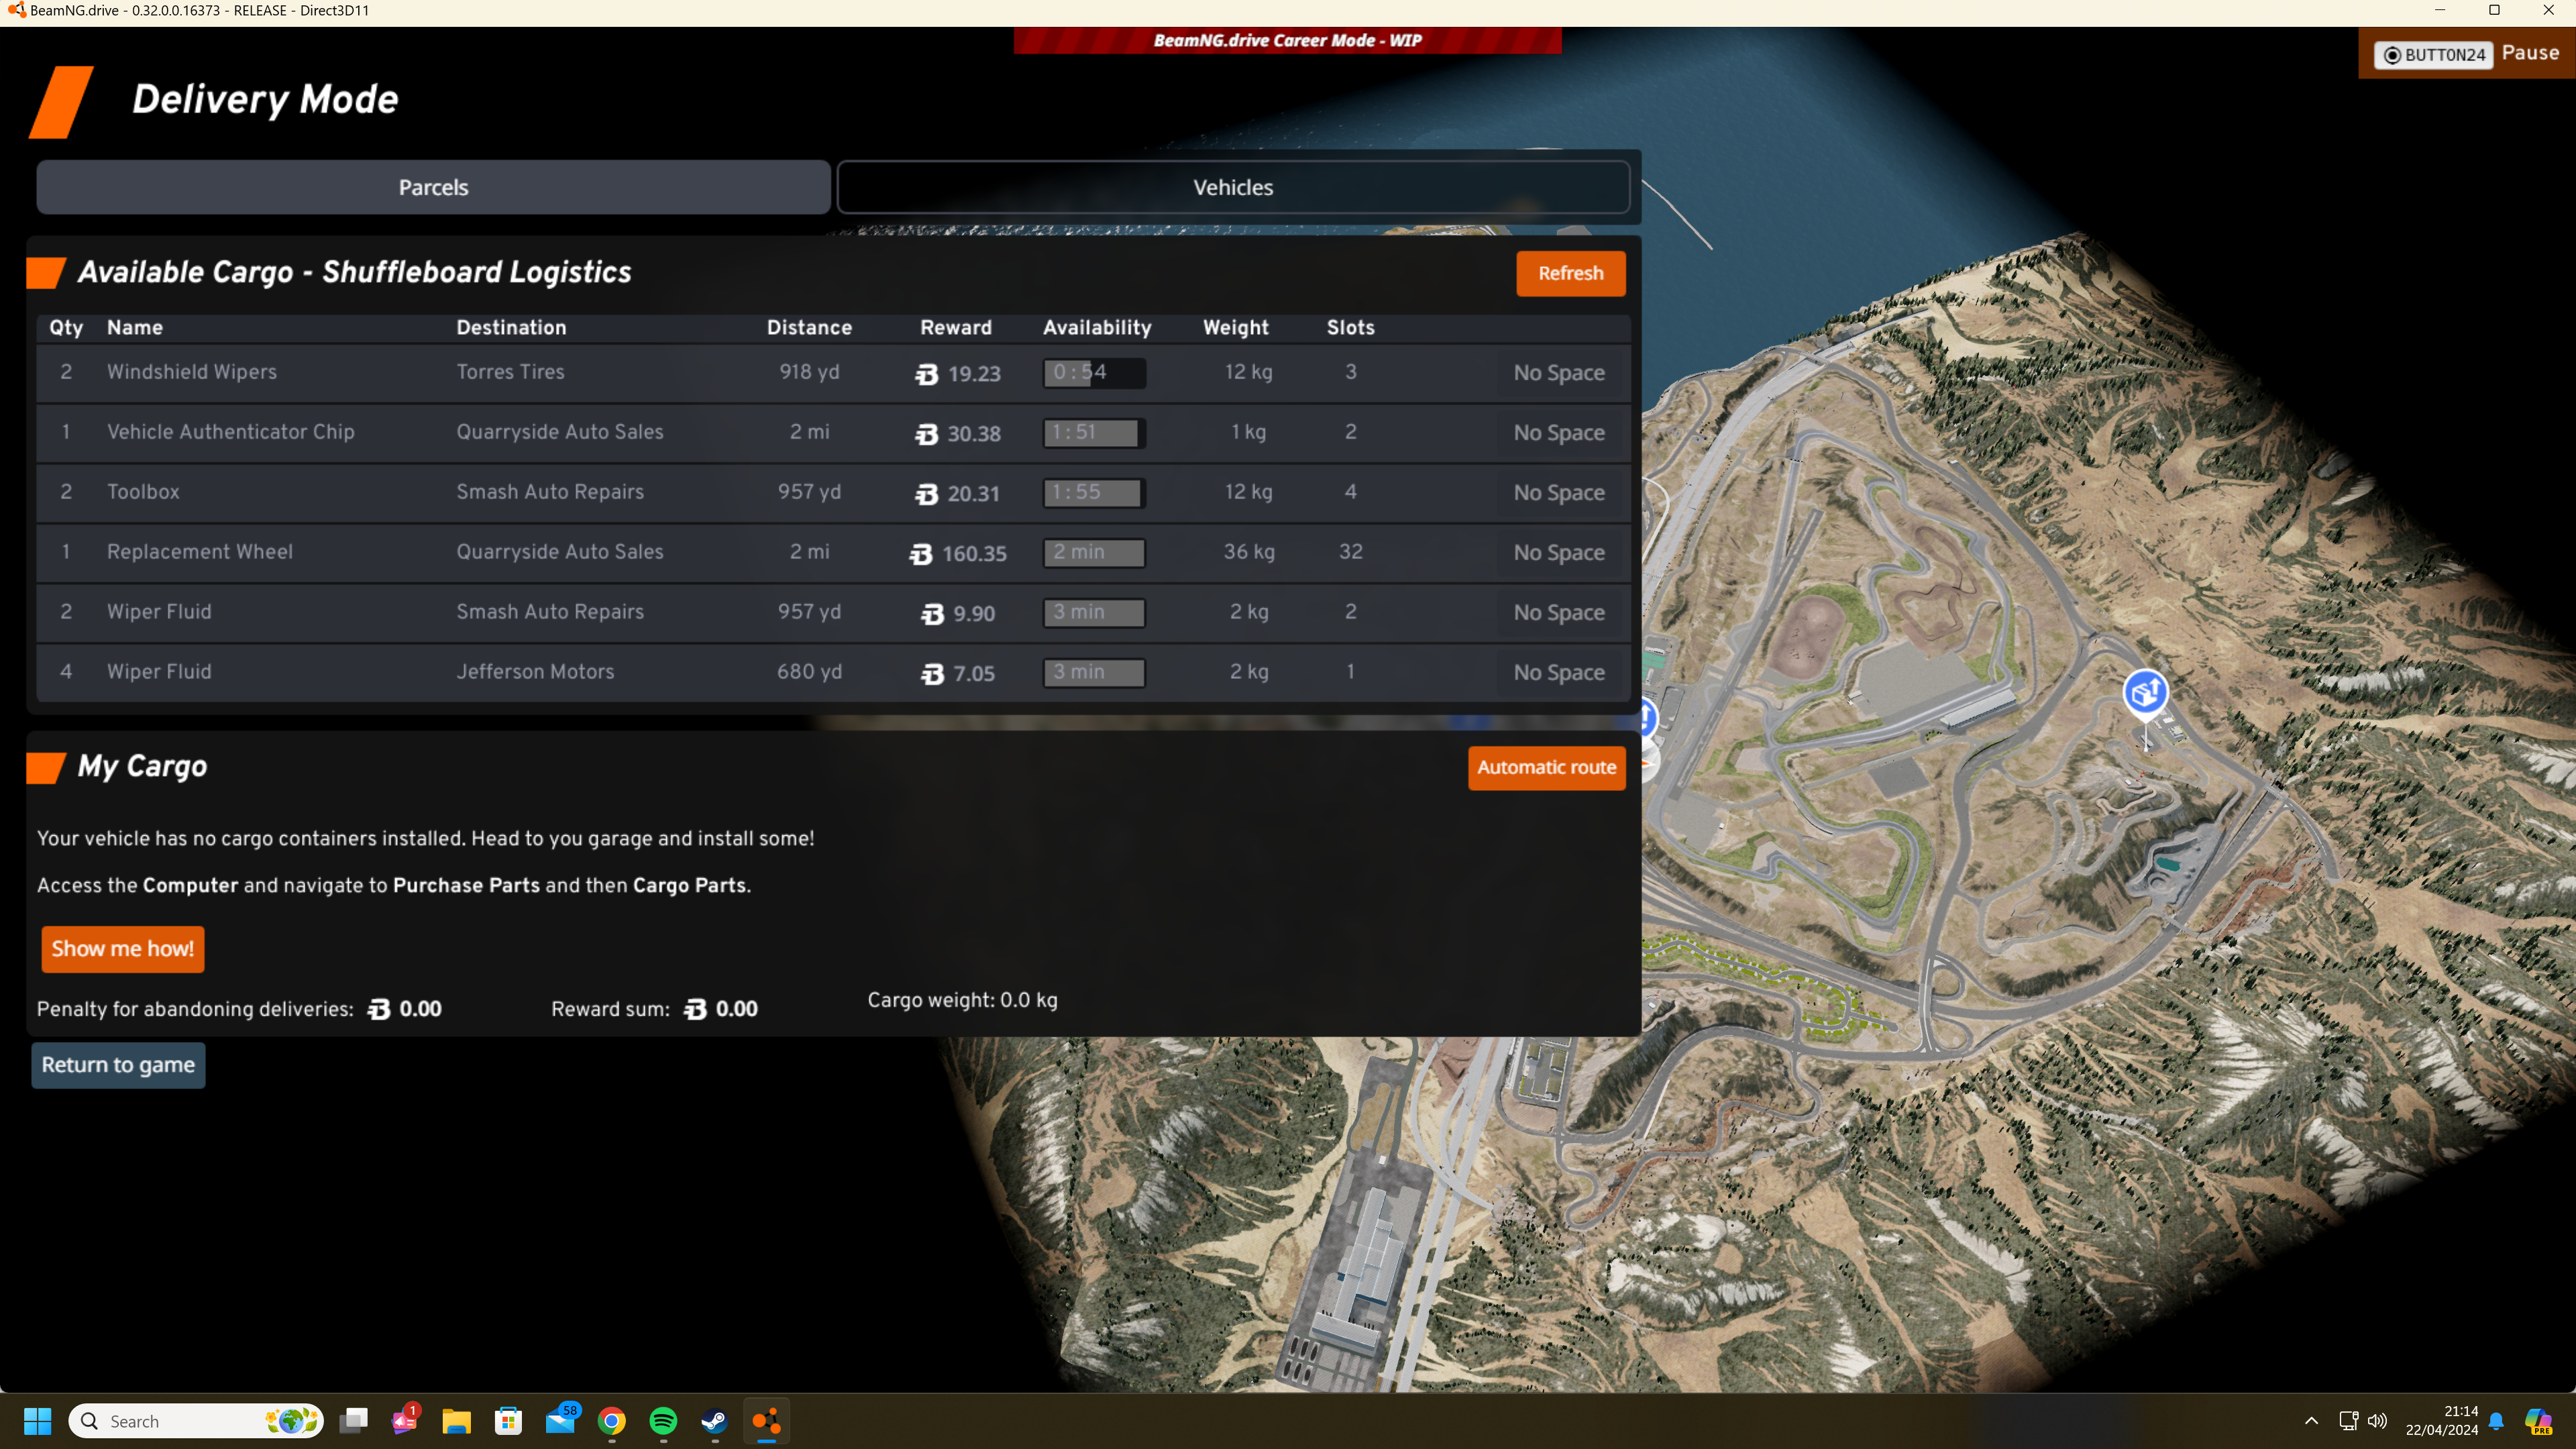This screenshot has height=1449, width=2576.
Task: Click the Distance column header
Action: tap(809, 328)
